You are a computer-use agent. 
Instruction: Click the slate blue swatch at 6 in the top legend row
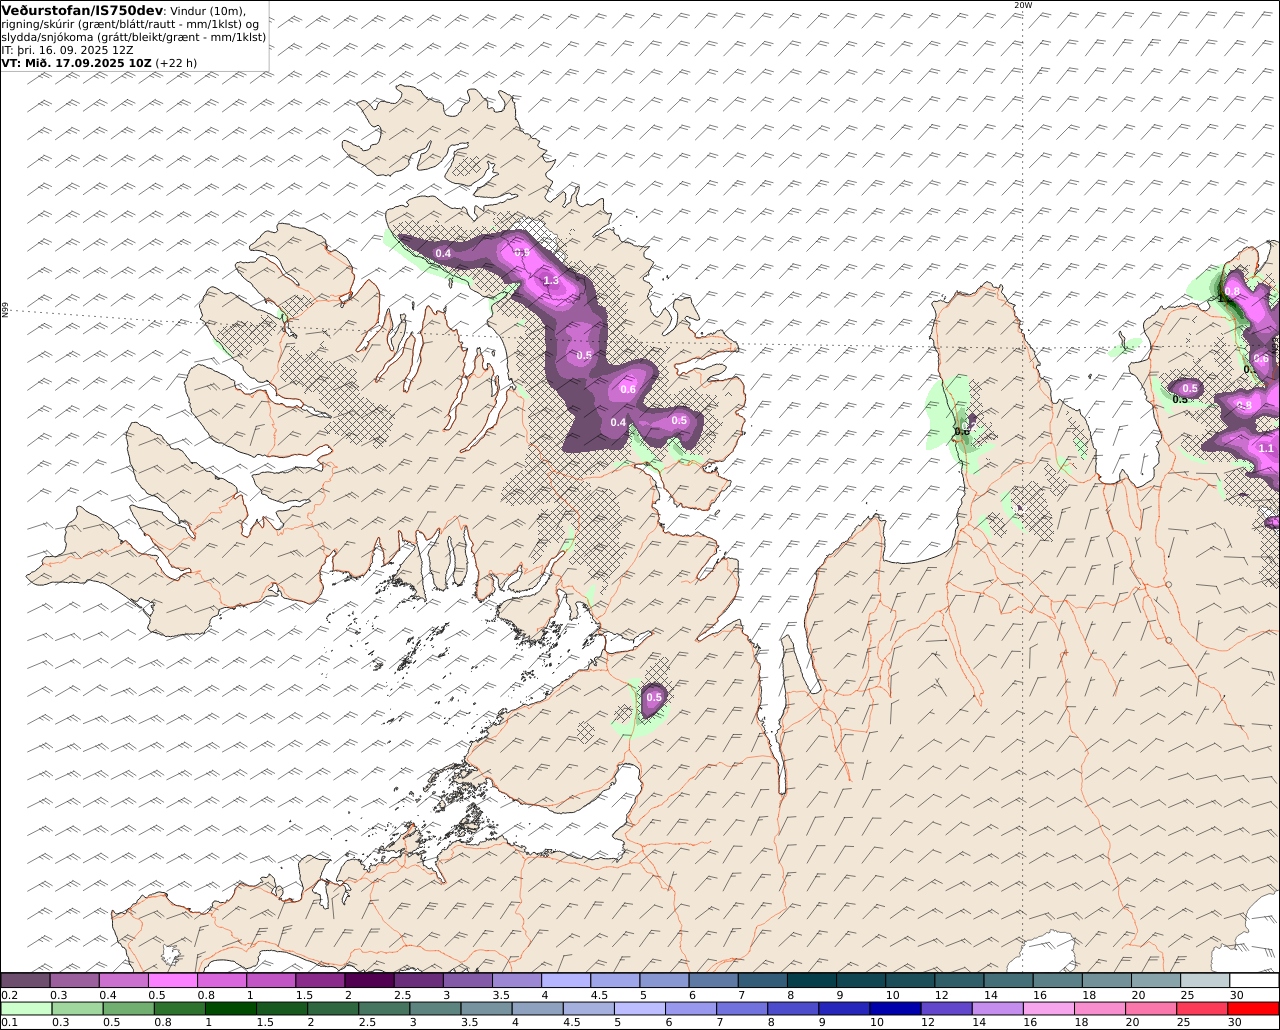click(714, 981)
